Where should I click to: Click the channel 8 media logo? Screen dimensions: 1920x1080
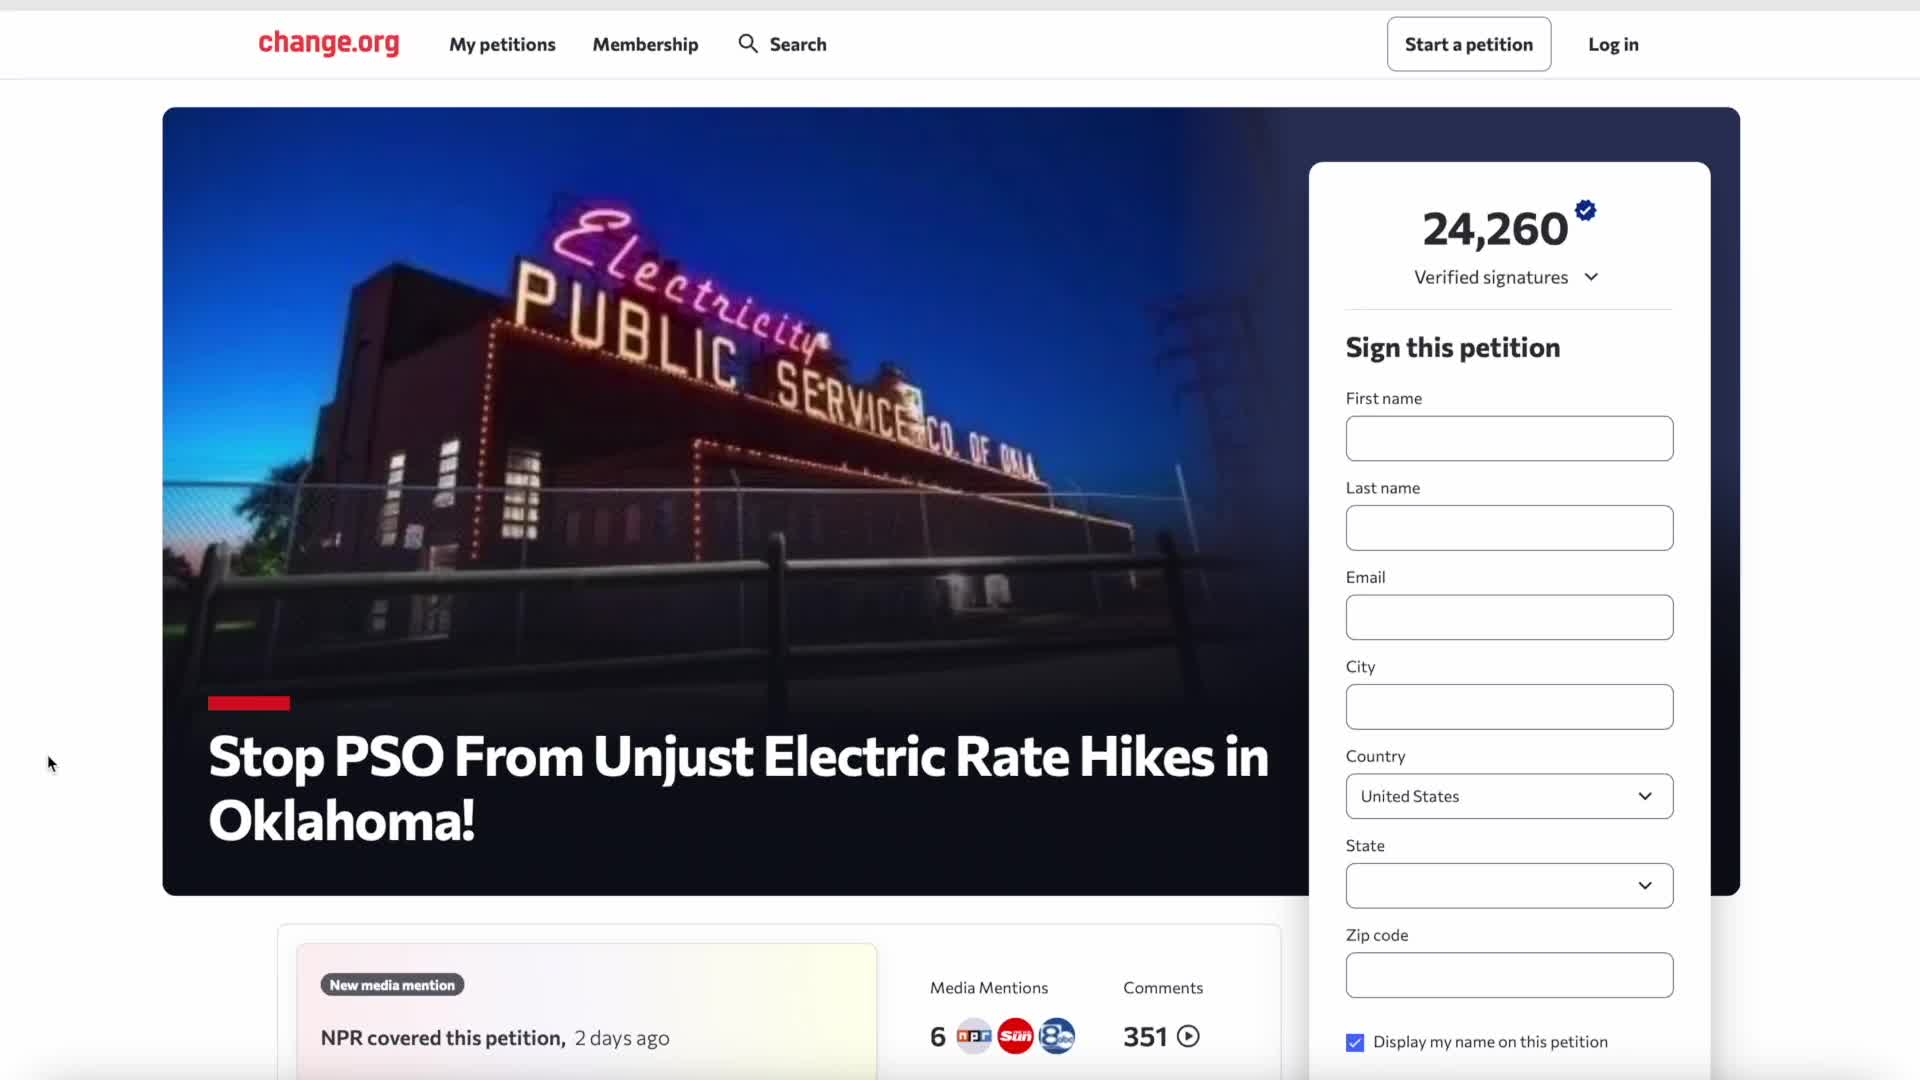coord(1056,1036)
